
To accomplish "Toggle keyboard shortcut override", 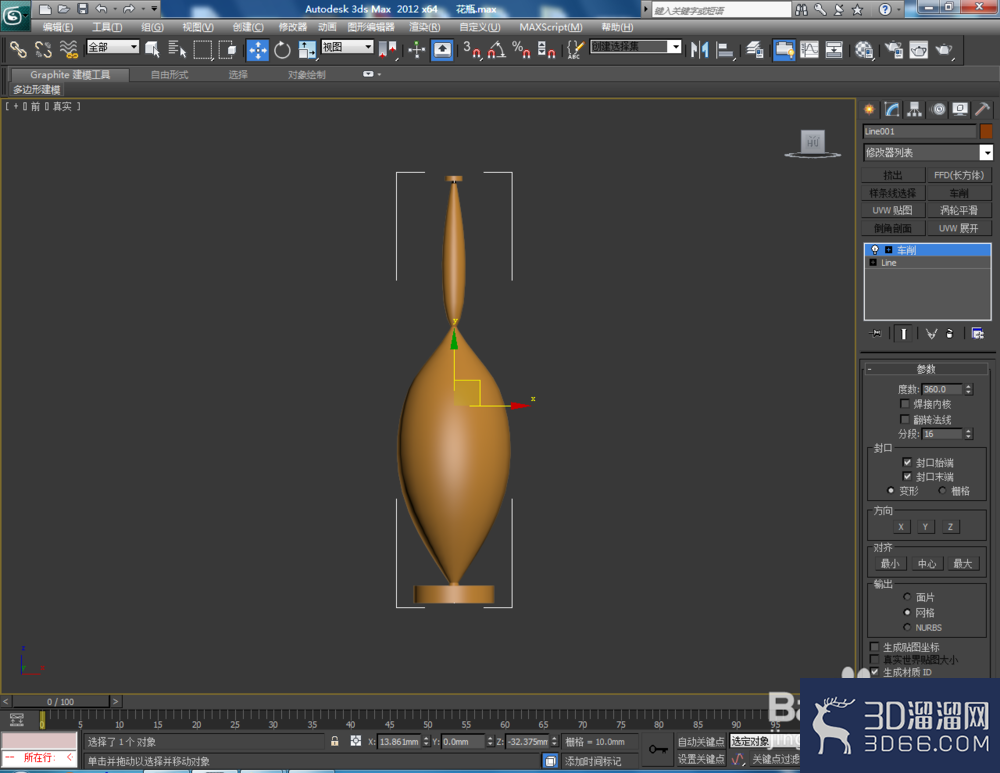I will [442, 50].
